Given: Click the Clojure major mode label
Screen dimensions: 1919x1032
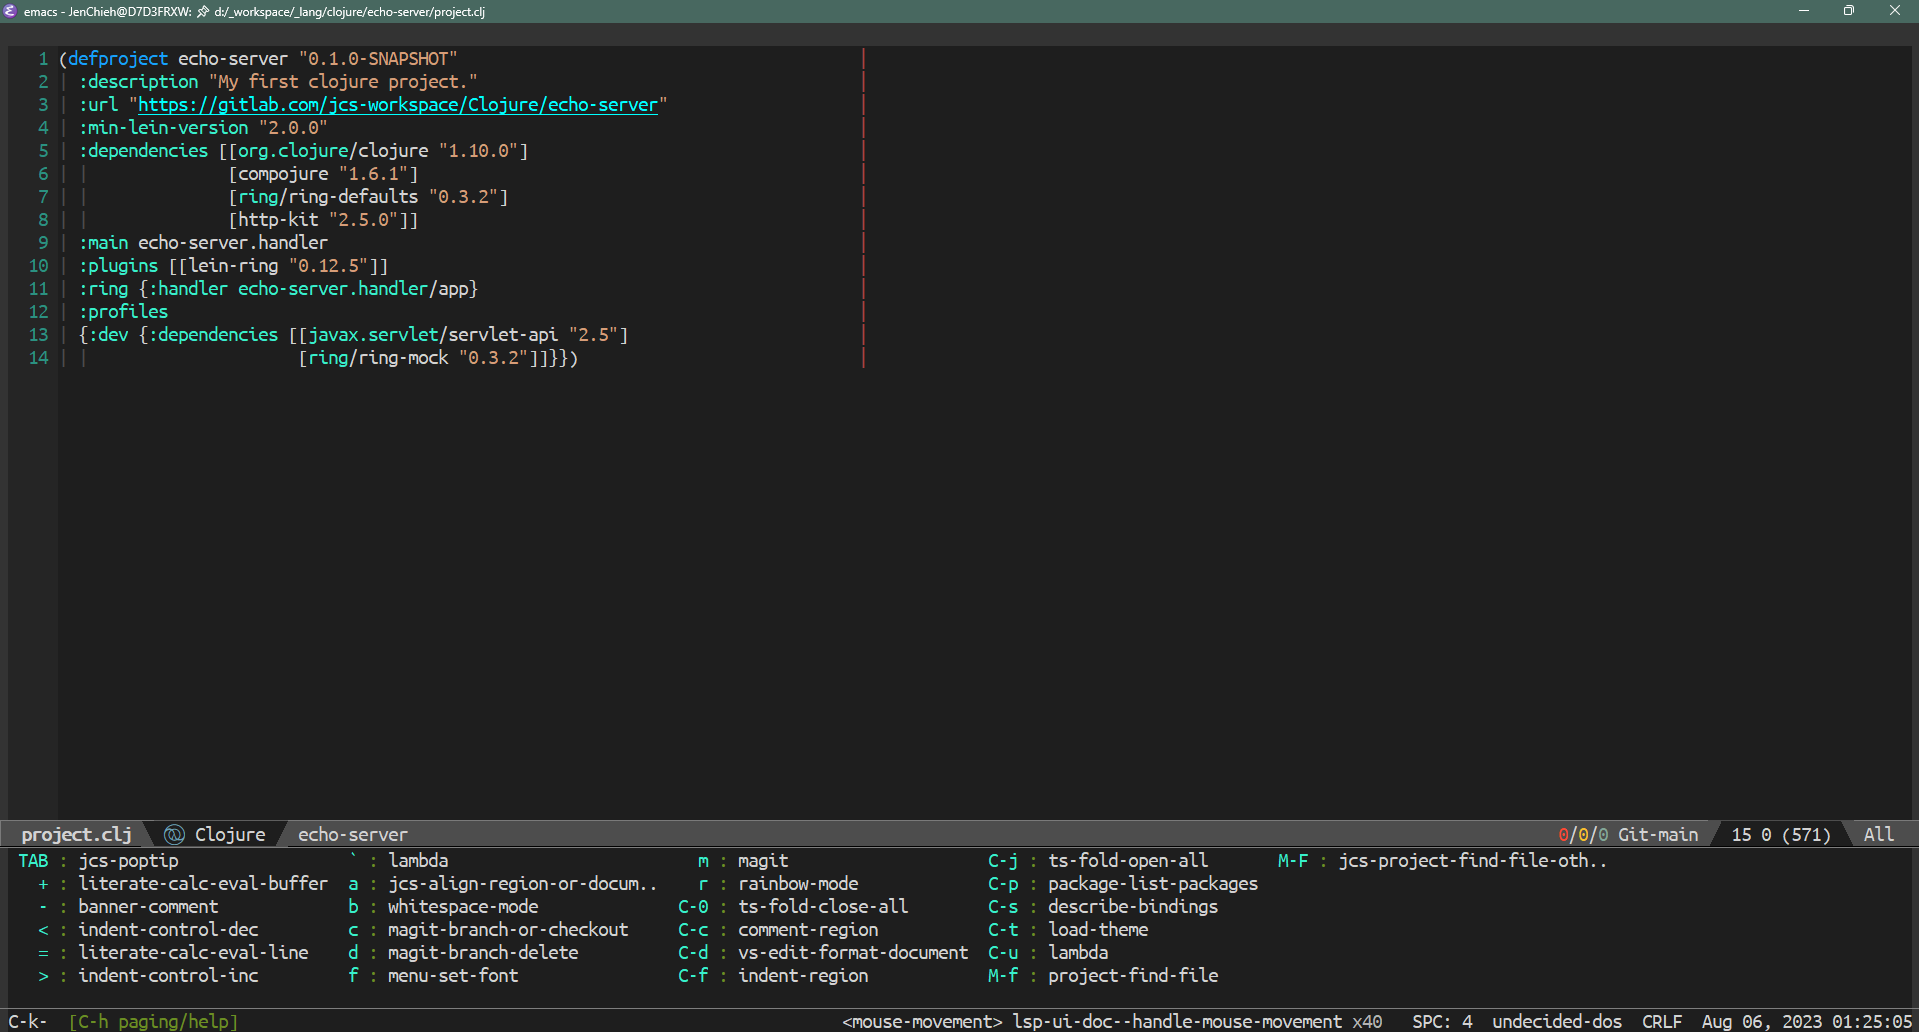Looking at the screenshot, I should (x=230, y=834).
